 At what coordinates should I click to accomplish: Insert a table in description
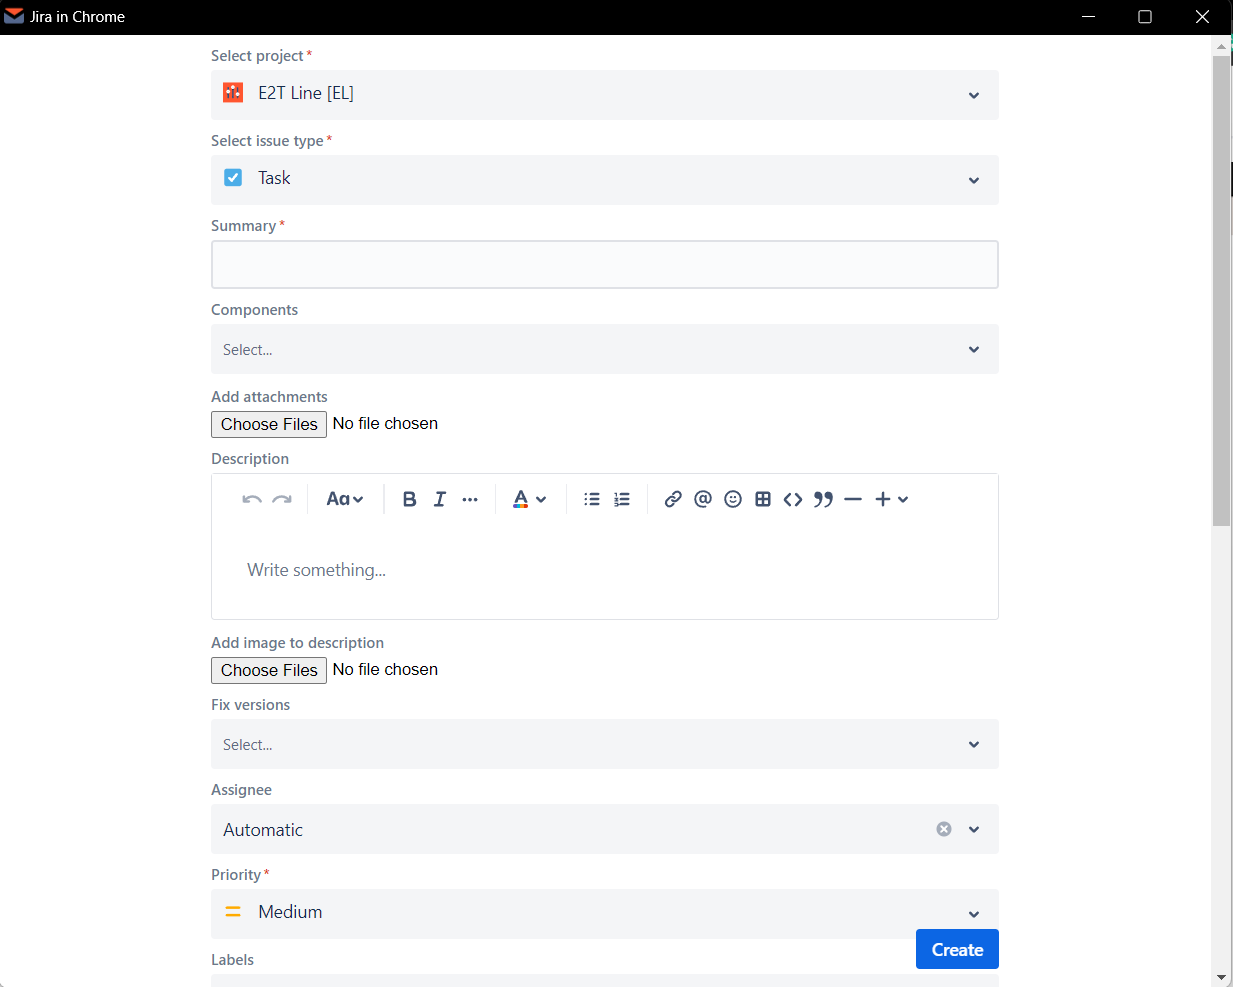(x=763, y=499)
